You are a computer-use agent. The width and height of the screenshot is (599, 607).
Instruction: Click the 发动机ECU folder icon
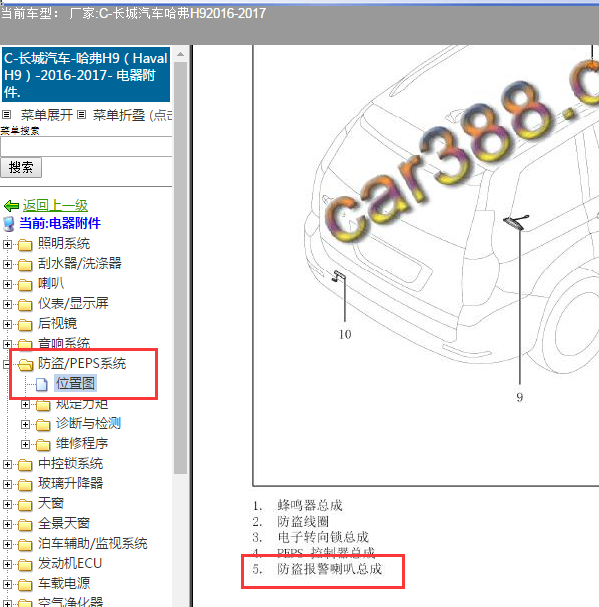tap(25, 565)
